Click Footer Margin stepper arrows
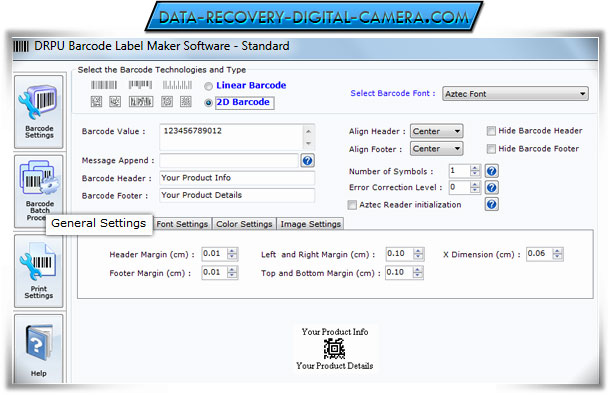 pyautogui.click(x=232, y=272)
